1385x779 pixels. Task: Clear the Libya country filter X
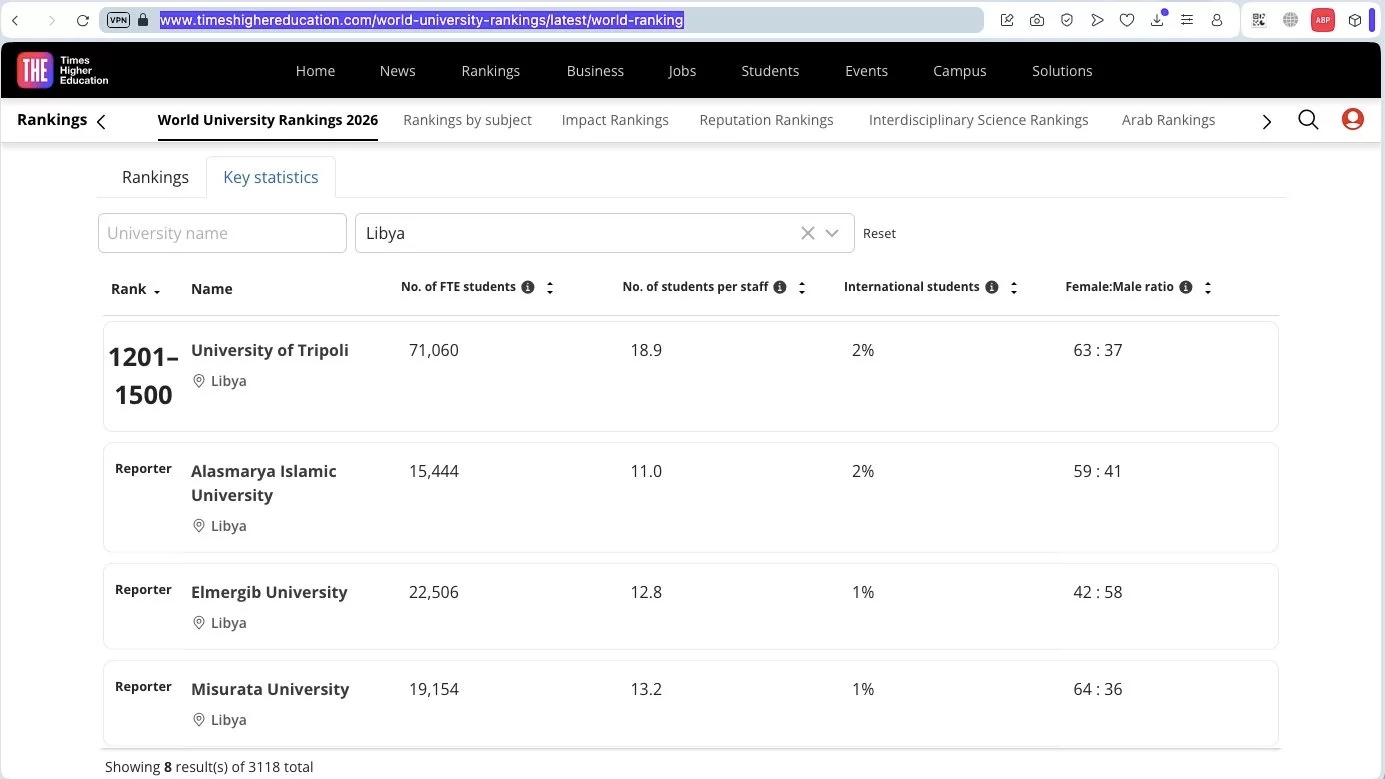808,233
